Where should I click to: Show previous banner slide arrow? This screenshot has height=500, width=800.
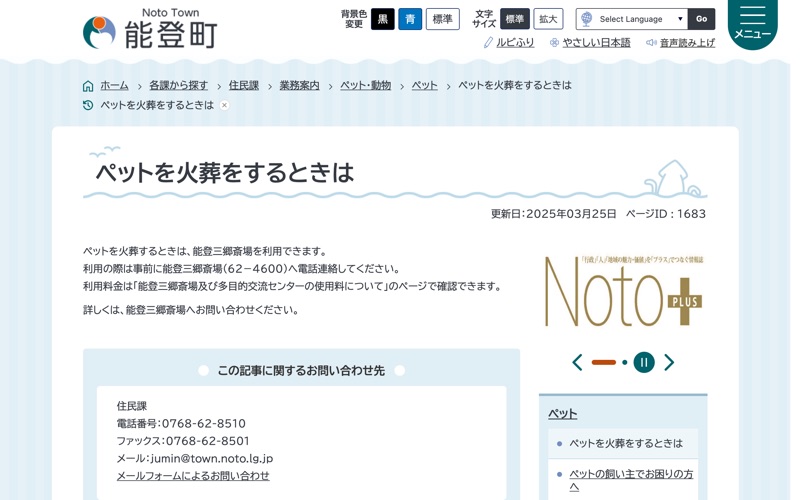tap(578, 362)
